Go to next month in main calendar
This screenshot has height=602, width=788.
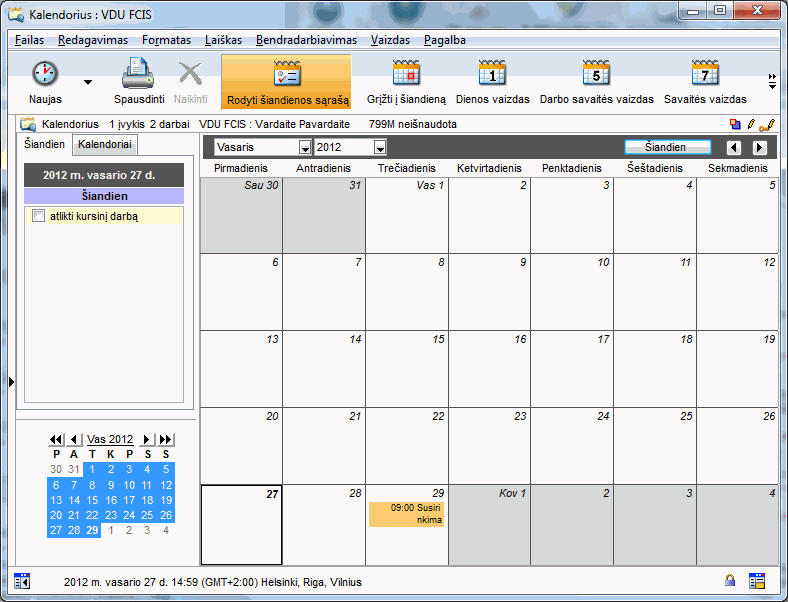[x=759, y=148]
